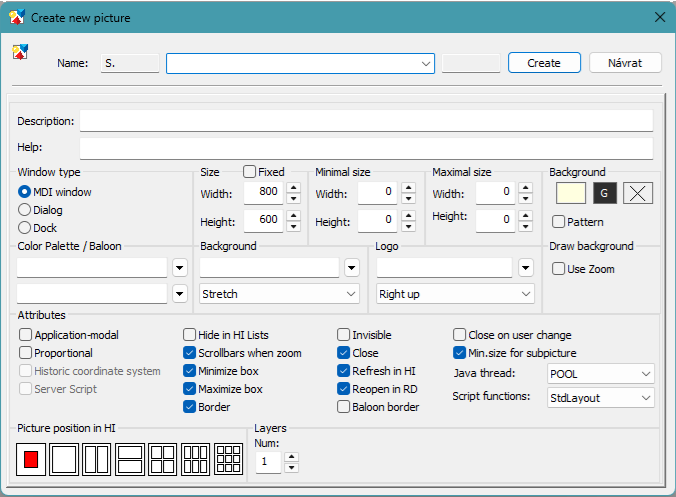Open the pale yellow background color swatch
Screen dimensions: 676x497
(570, 193)
